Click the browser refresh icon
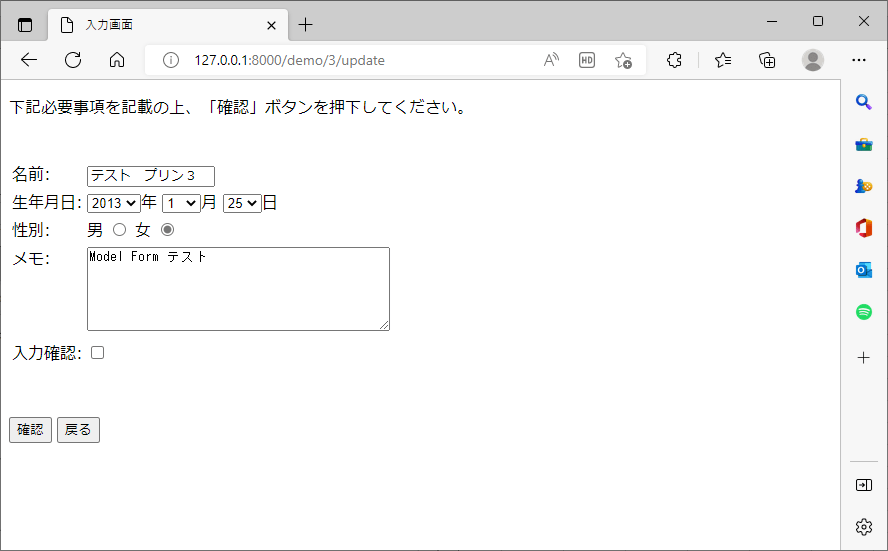Screen dimensions: 888x551 [x=73, y=60]
